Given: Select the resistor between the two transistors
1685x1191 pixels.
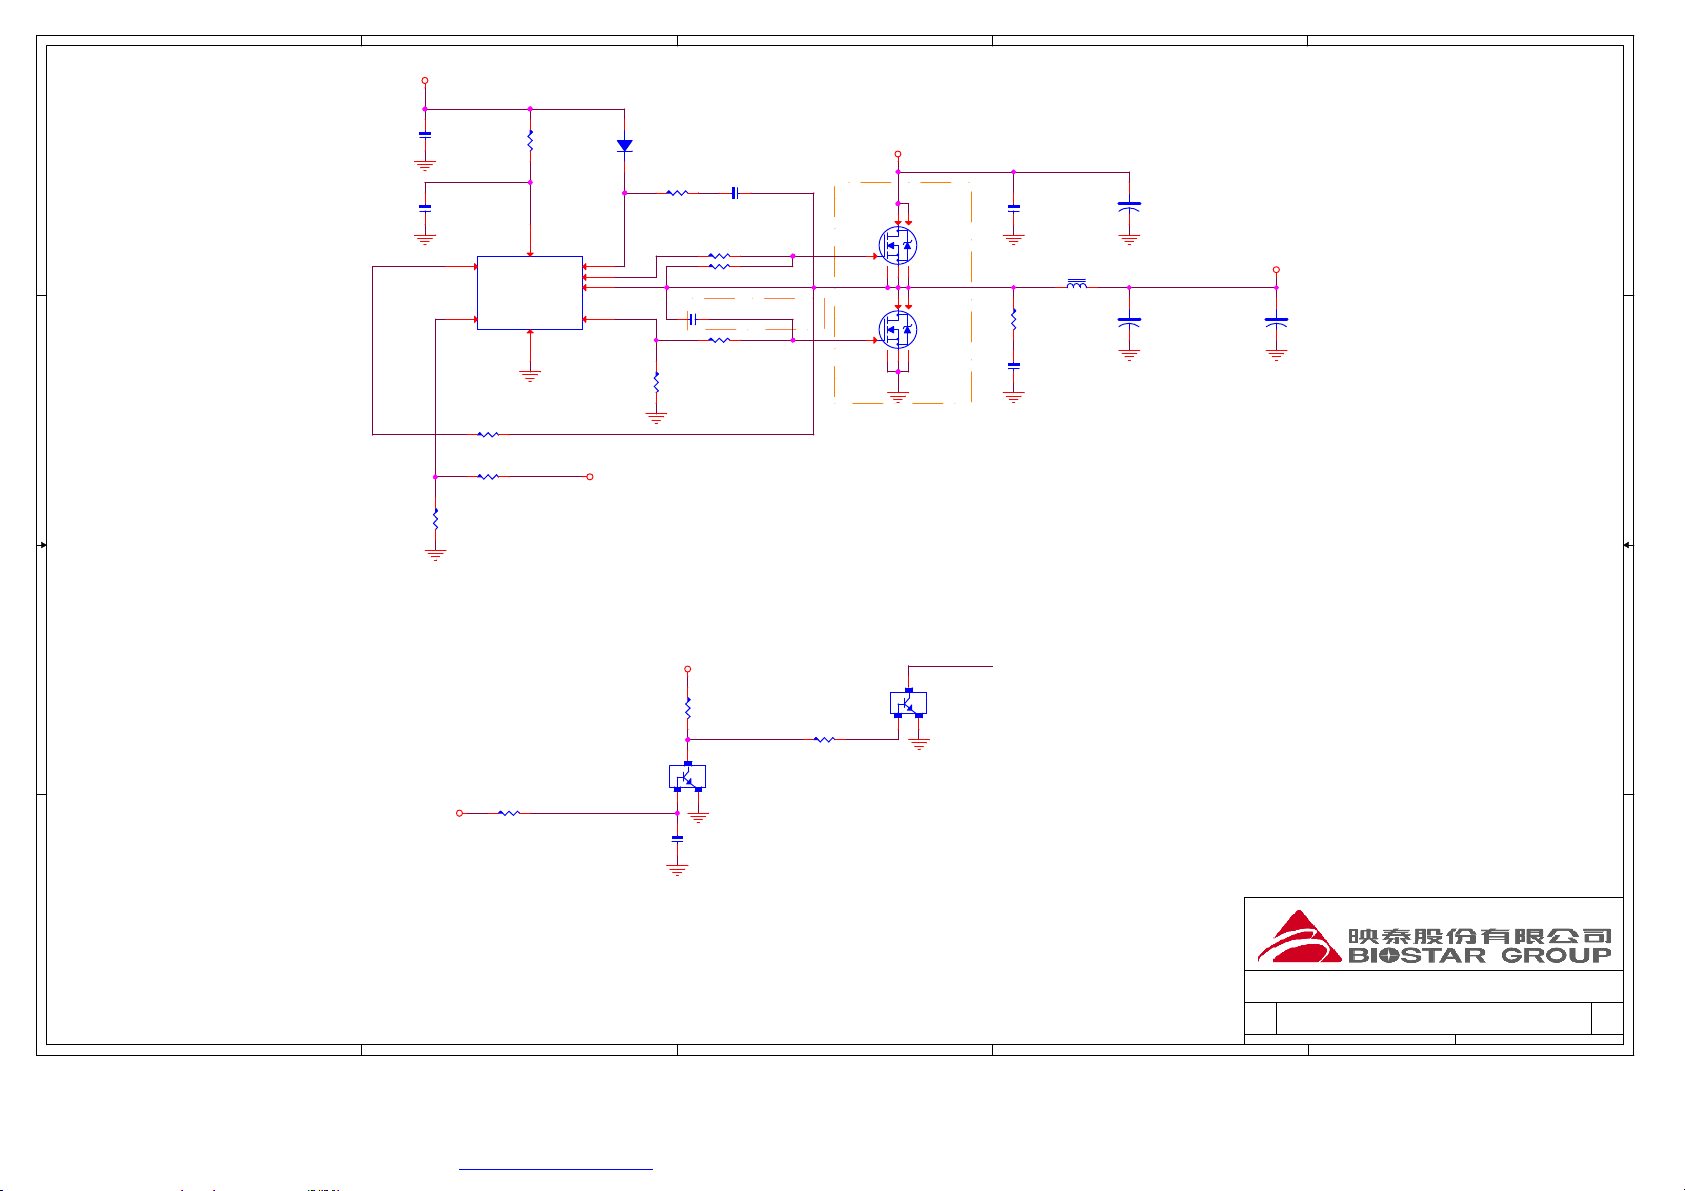Looking at the screenshot, I should (825, 740).
